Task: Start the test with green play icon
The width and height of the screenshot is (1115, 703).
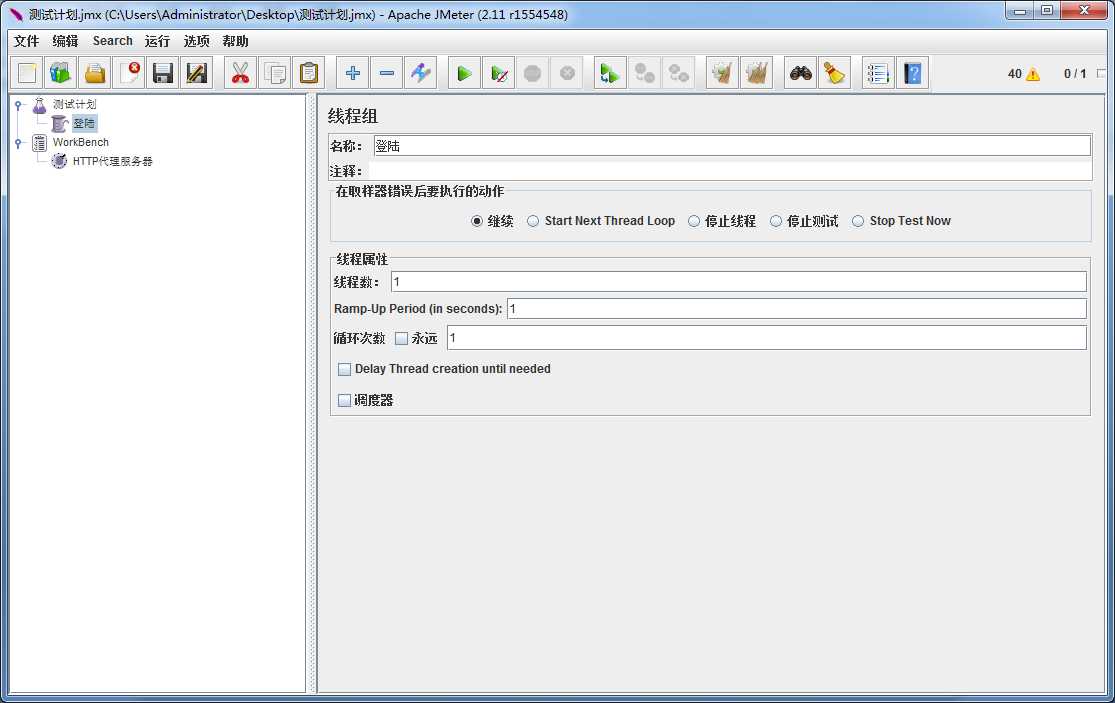Action: coord(464,73)
